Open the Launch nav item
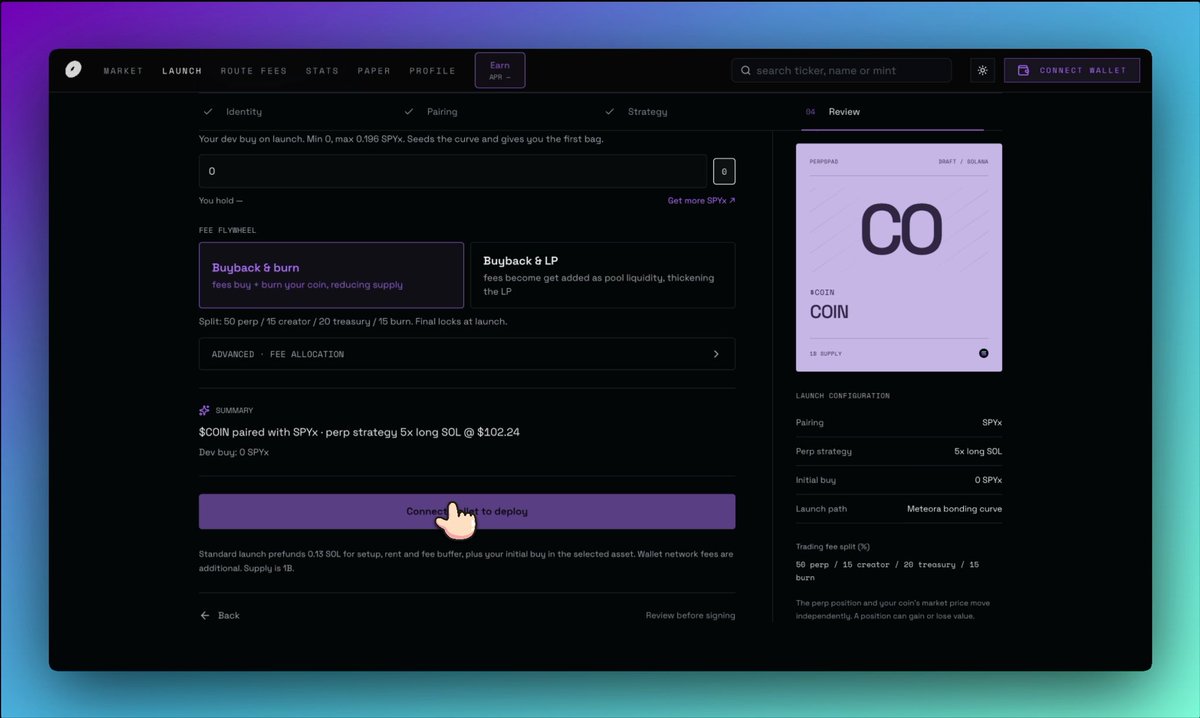The image size is (1200, 718). click(182, 71)
